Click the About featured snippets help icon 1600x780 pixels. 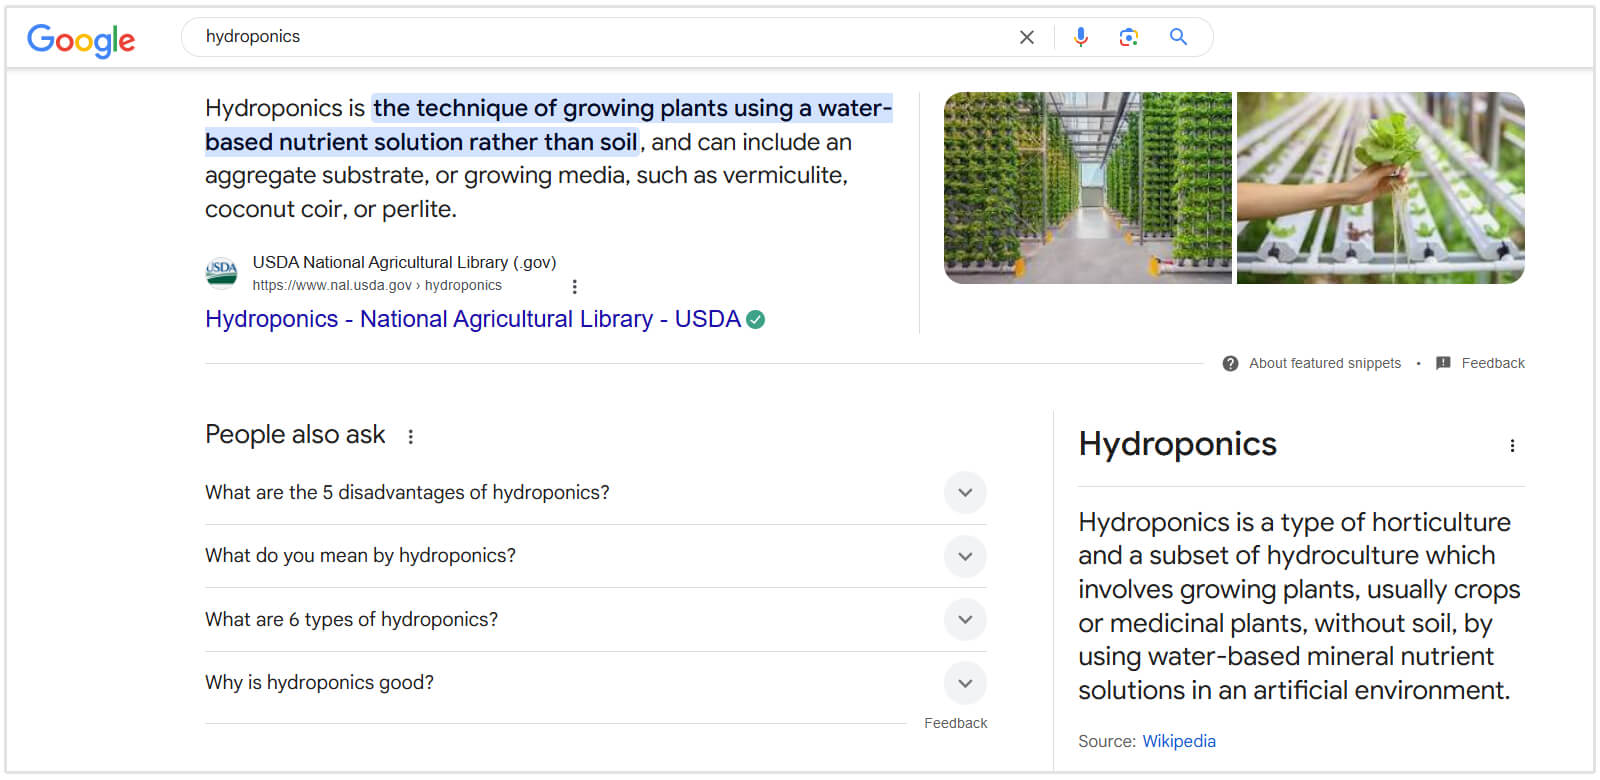coord(1230,364)
